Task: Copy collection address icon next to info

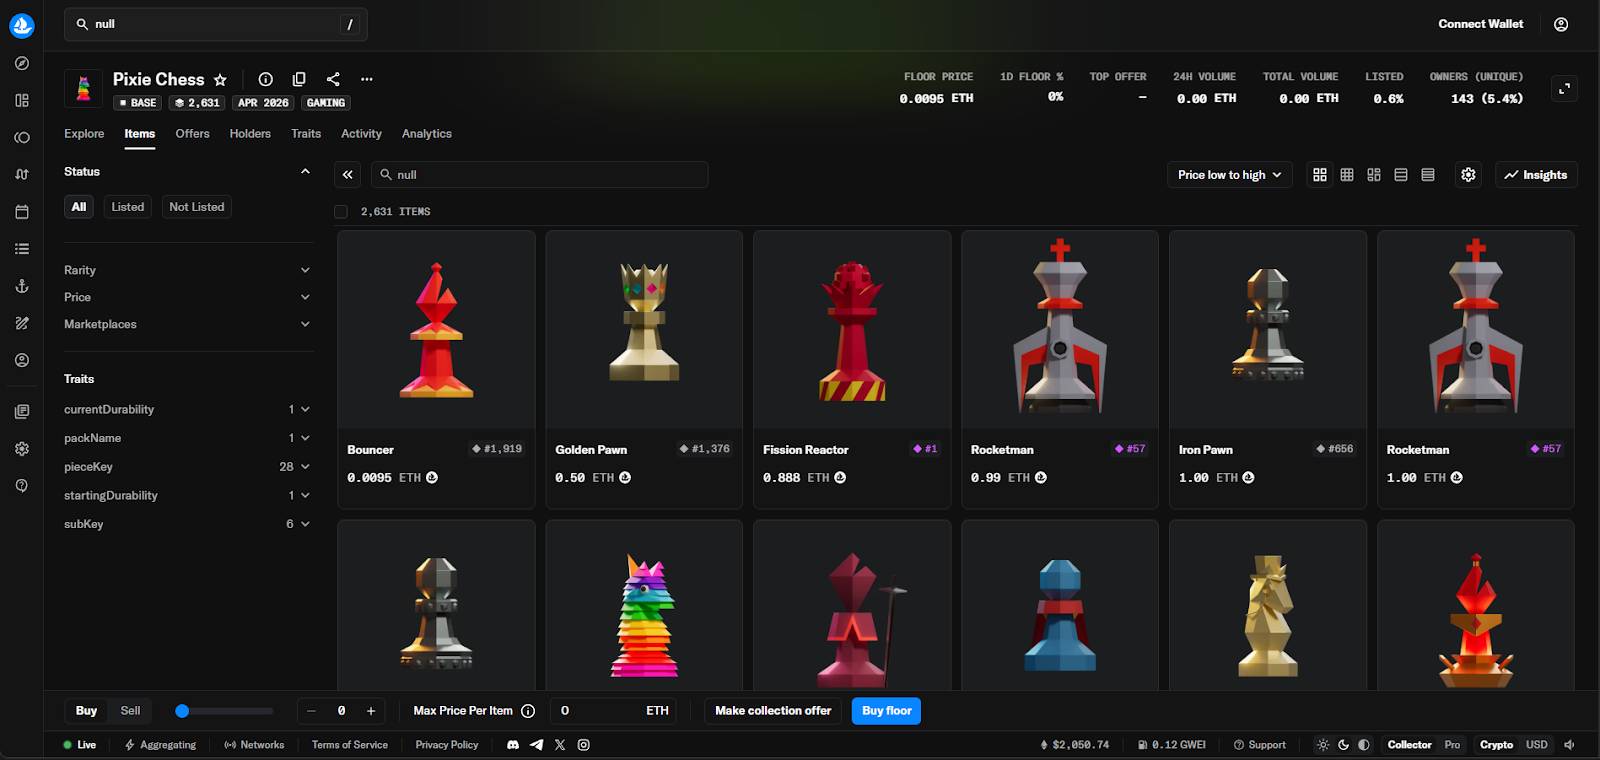Action: [x=299, y=79]
